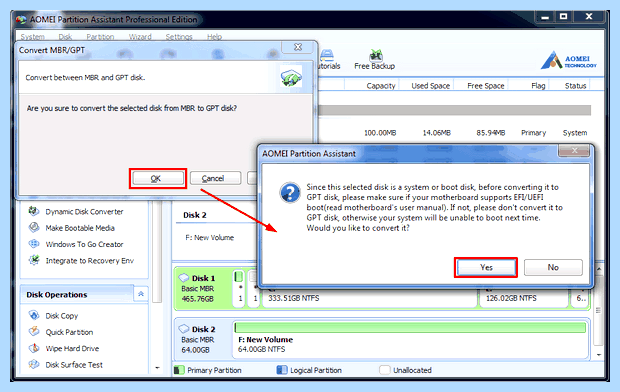
Task: Click the 100.00MB capacity cell
Action: pos(380,133)
